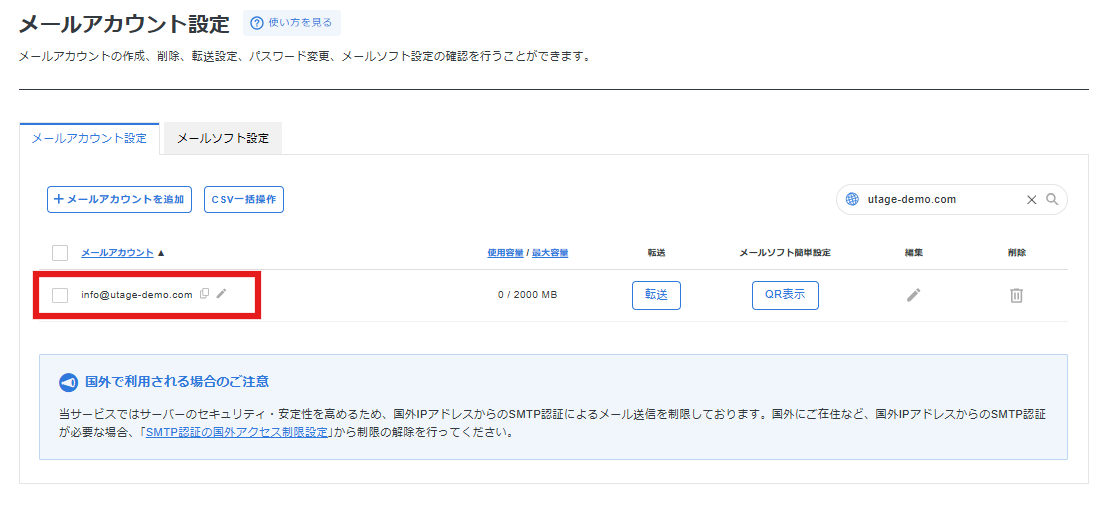Follow the SMTP認証の国外アクセス制限設定 link

point(237,433)
